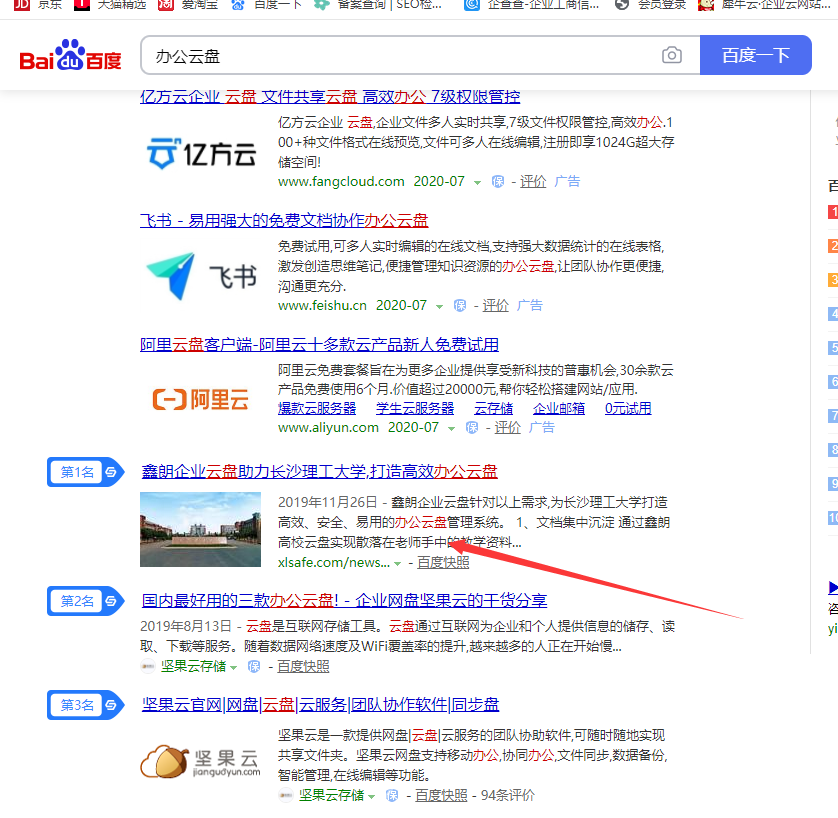Click 广告 label in the 飞书 result

pyautogui.click(x=530, y=306)
